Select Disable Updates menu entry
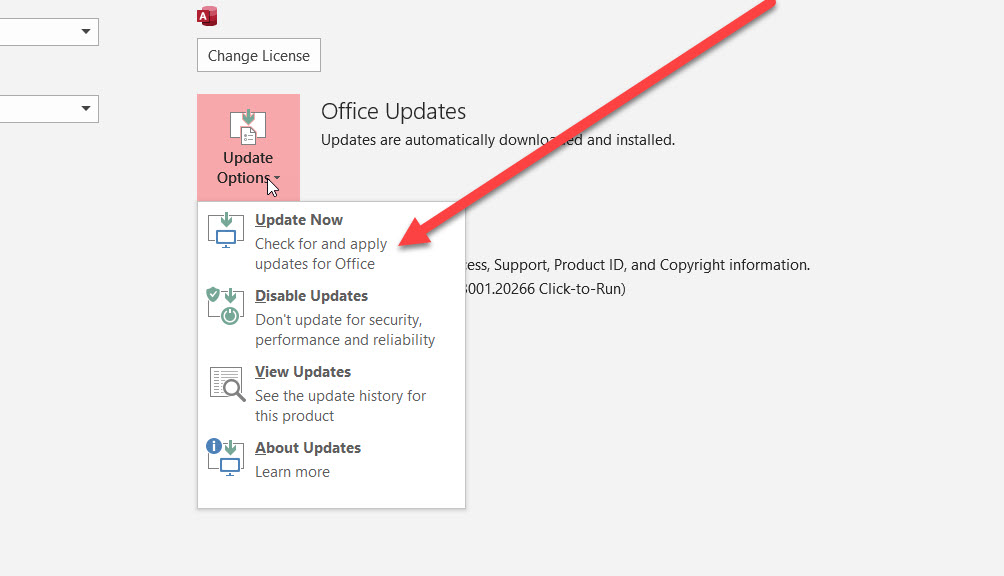Screen dimensions: 1004x576 (x=331, y=317)
